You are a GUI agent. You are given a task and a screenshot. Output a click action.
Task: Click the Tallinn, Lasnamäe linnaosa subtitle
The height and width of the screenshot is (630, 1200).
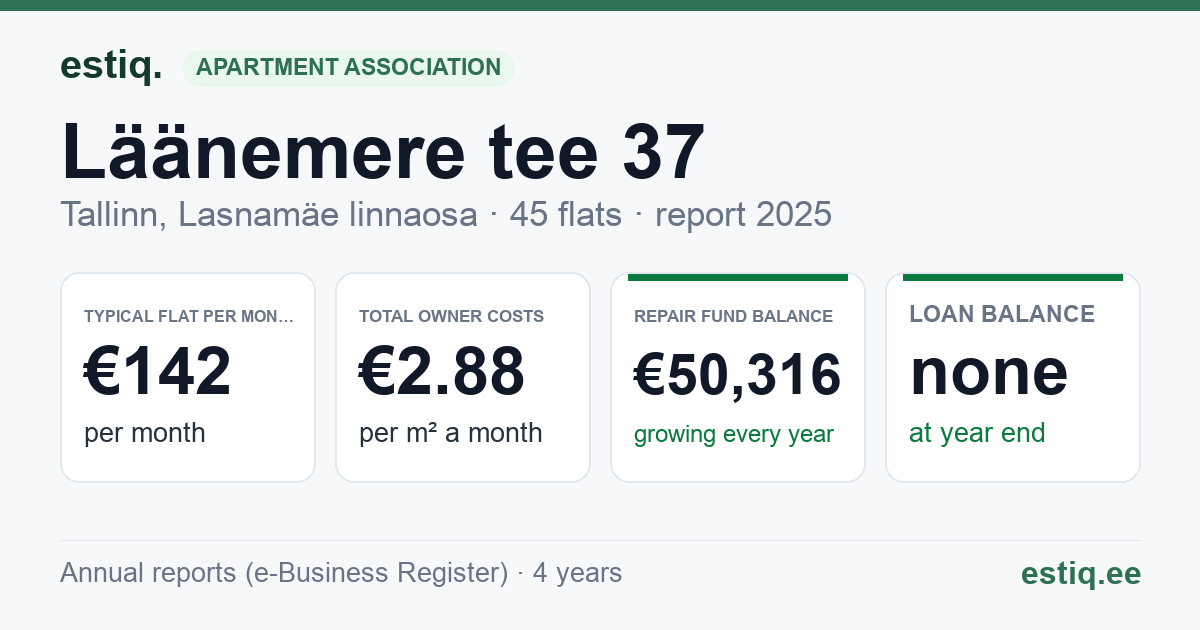[x=269, y=214]
